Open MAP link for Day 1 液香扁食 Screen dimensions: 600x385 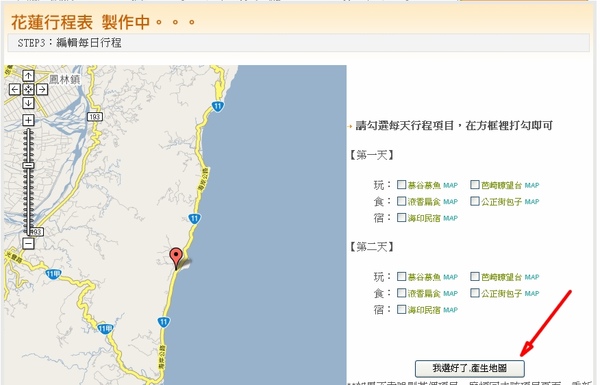450,202
